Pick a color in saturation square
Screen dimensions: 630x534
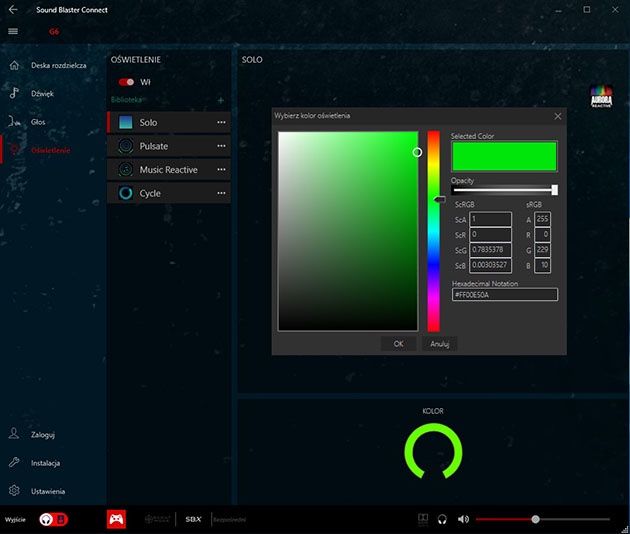[x=348, y=231]
